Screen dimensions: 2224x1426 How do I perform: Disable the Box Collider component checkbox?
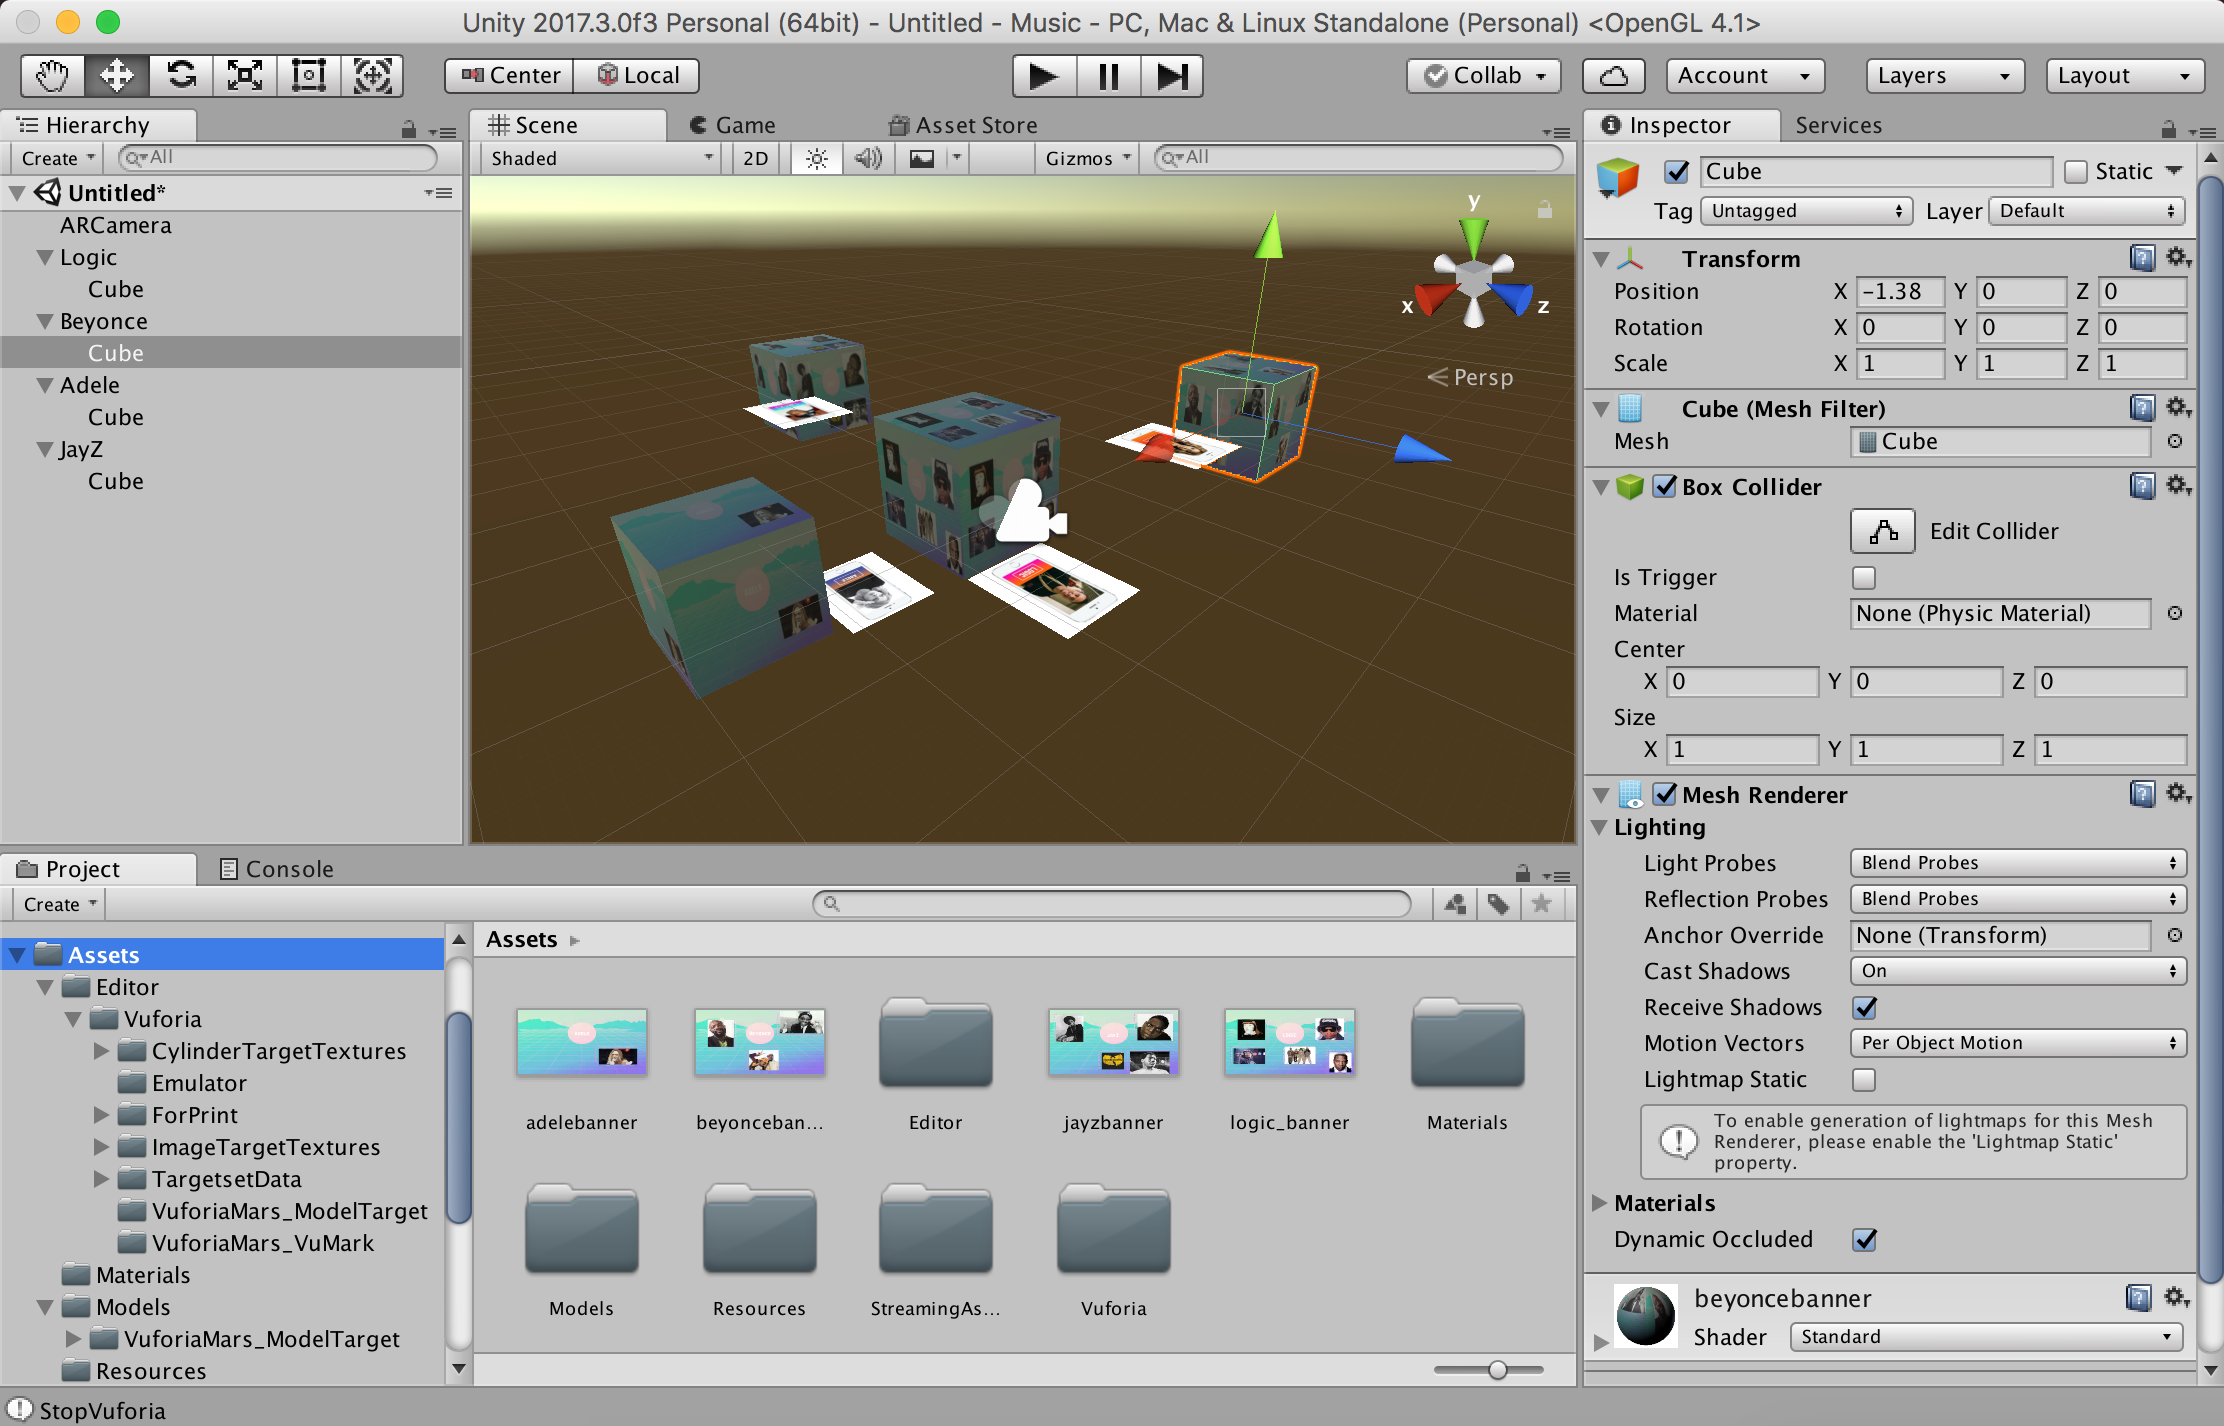tap(1664, 486)
